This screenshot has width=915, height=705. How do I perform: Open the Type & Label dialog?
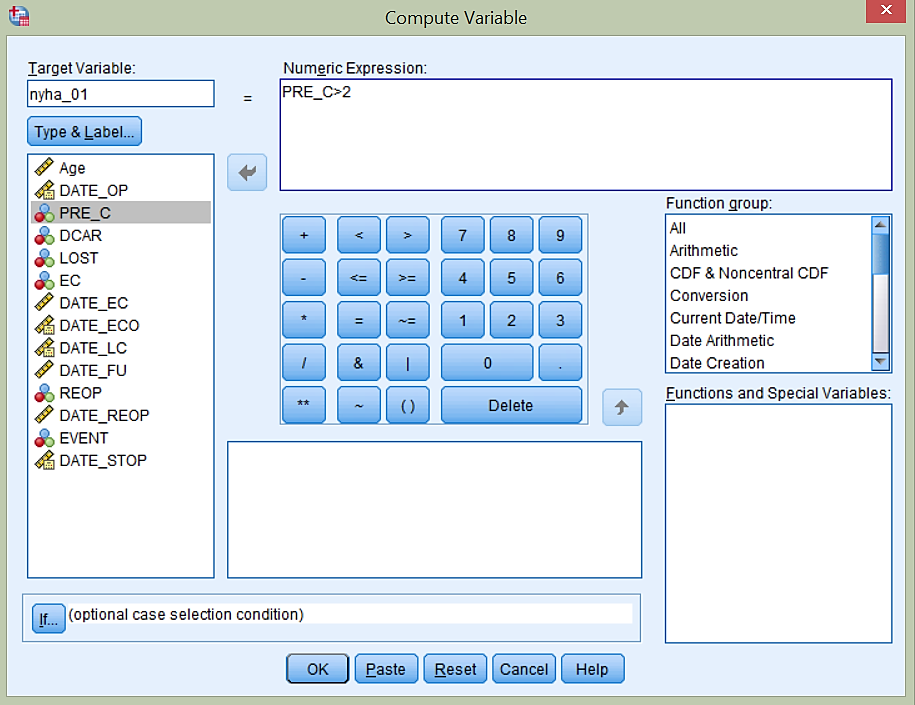pos(85,132)
